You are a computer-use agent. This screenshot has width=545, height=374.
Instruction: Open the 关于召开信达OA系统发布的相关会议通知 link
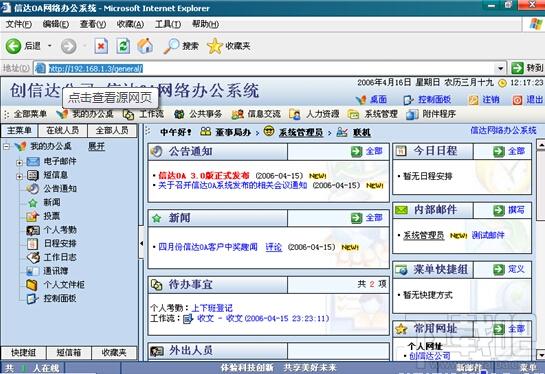(x=233, y=185)
